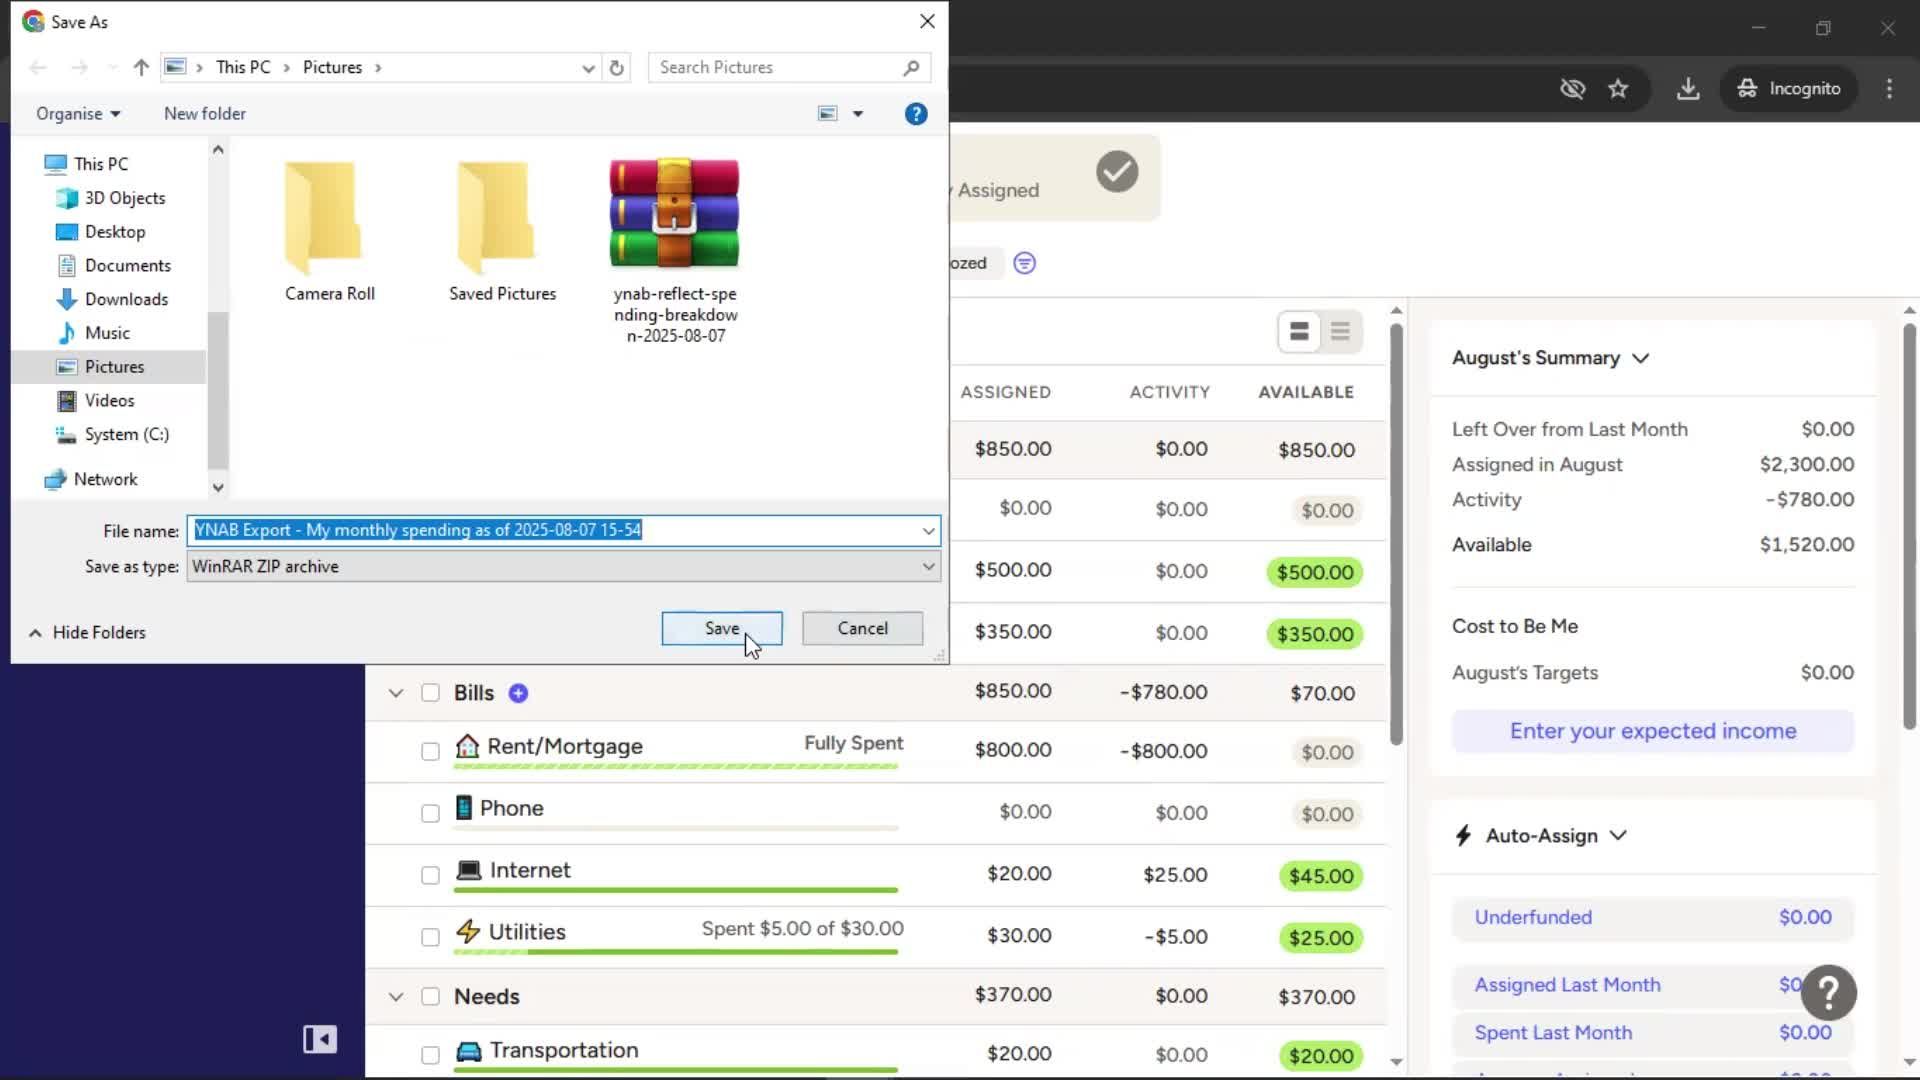1920x1080 pixels.
Task: Select Documents in the navigation tree
Action: point(127,266)
